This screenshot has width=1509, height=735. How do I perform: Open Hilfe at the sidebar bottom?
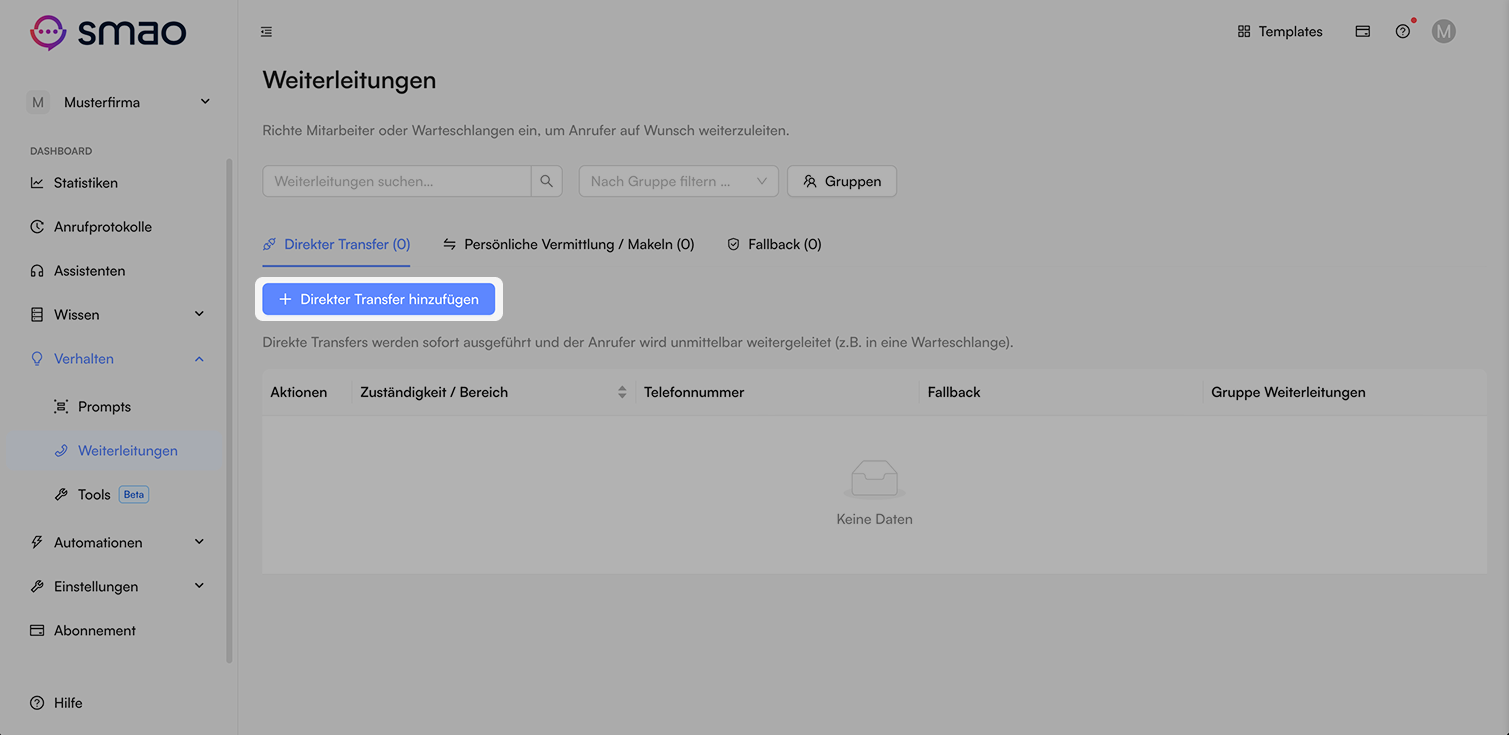56,703
